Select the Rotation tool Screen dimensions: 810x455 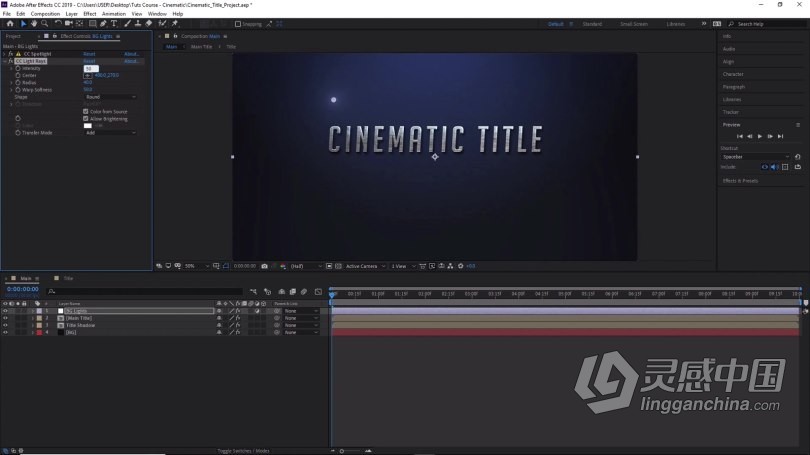click(x=58, y=24)
